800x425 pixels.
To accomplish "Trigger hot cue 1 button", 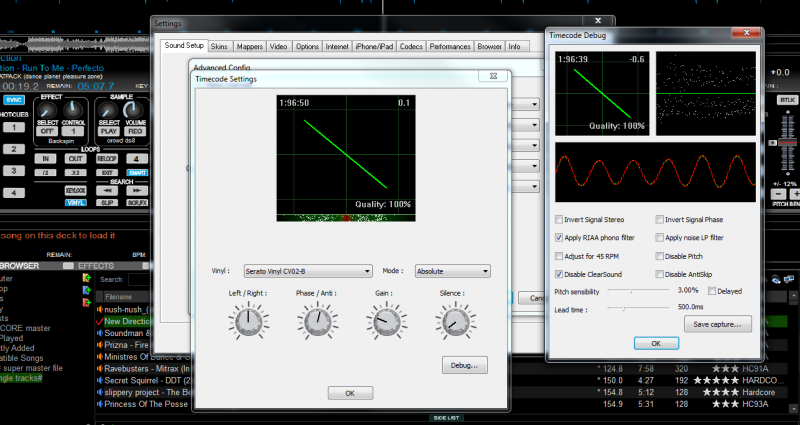I will (x=14, y=127).
